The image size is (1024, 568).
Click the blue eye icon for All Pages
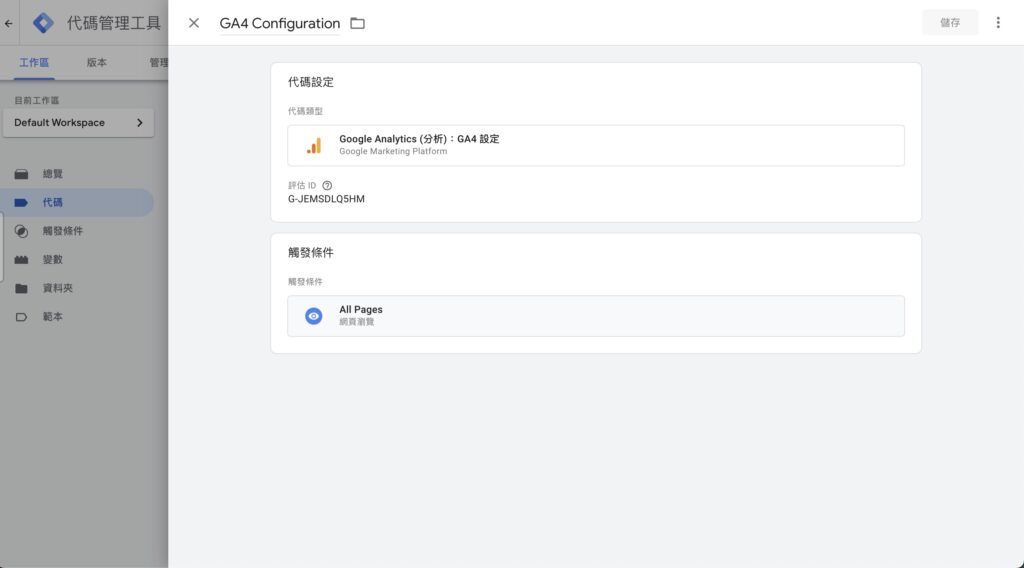[x=313, y=316]
